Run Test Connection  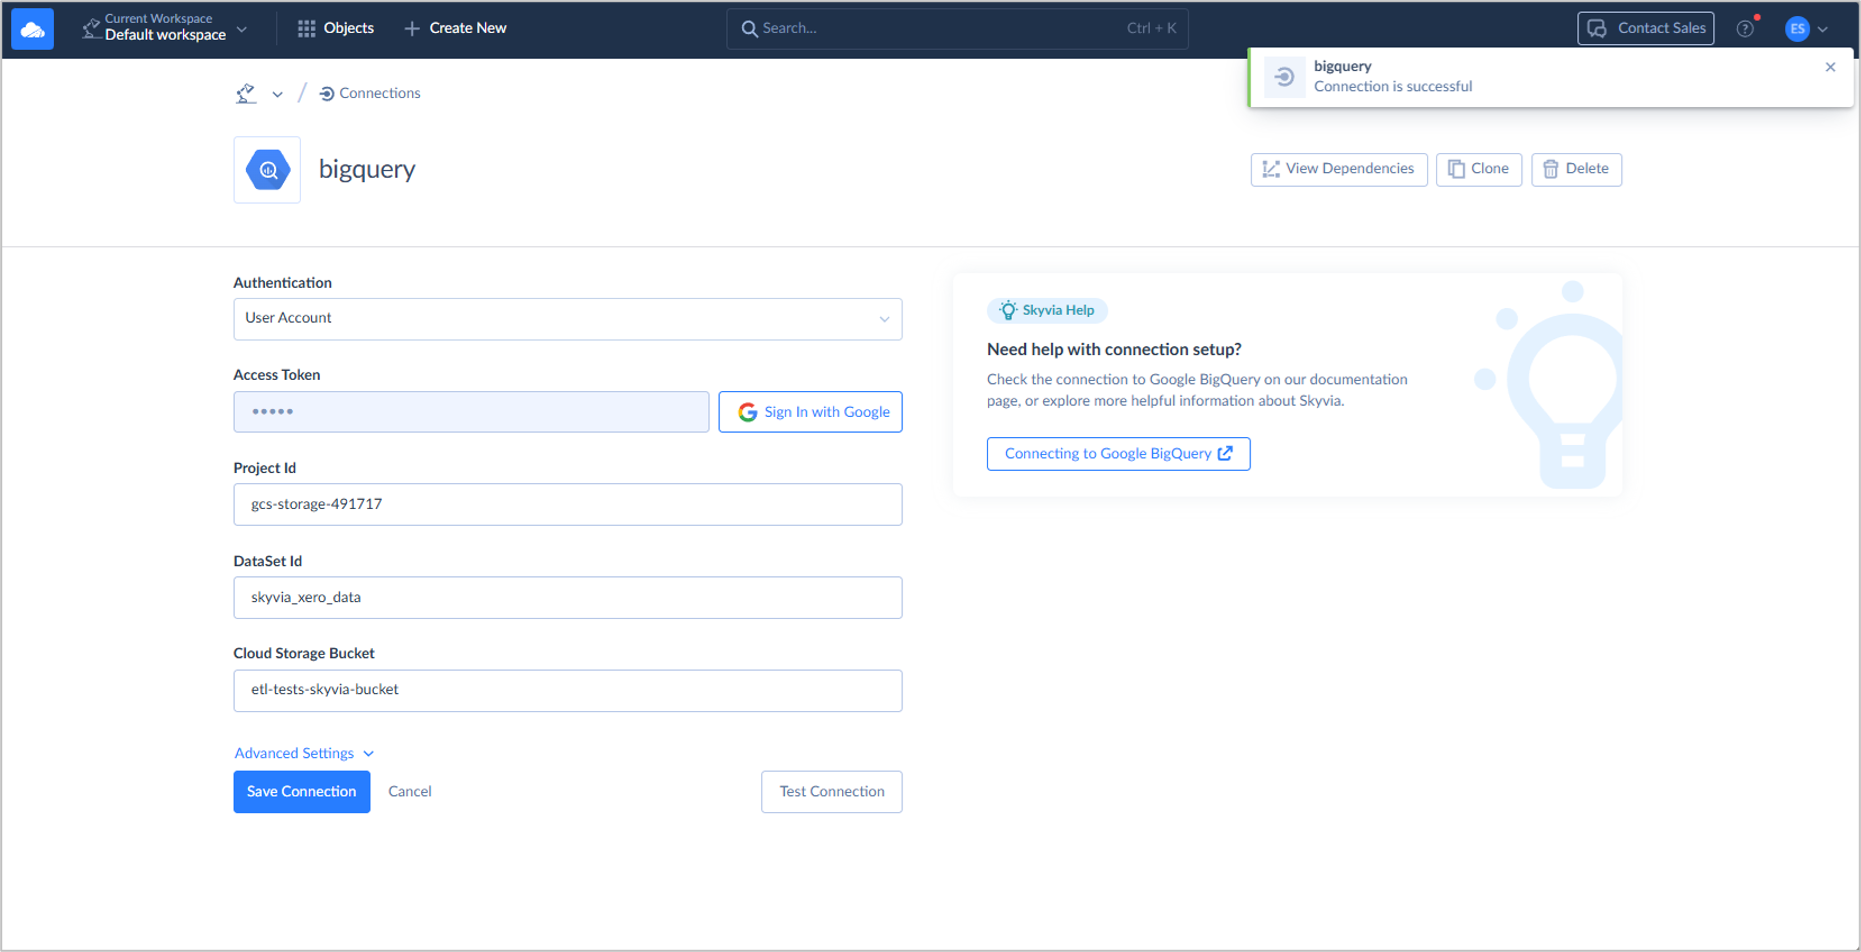[831, 791]
